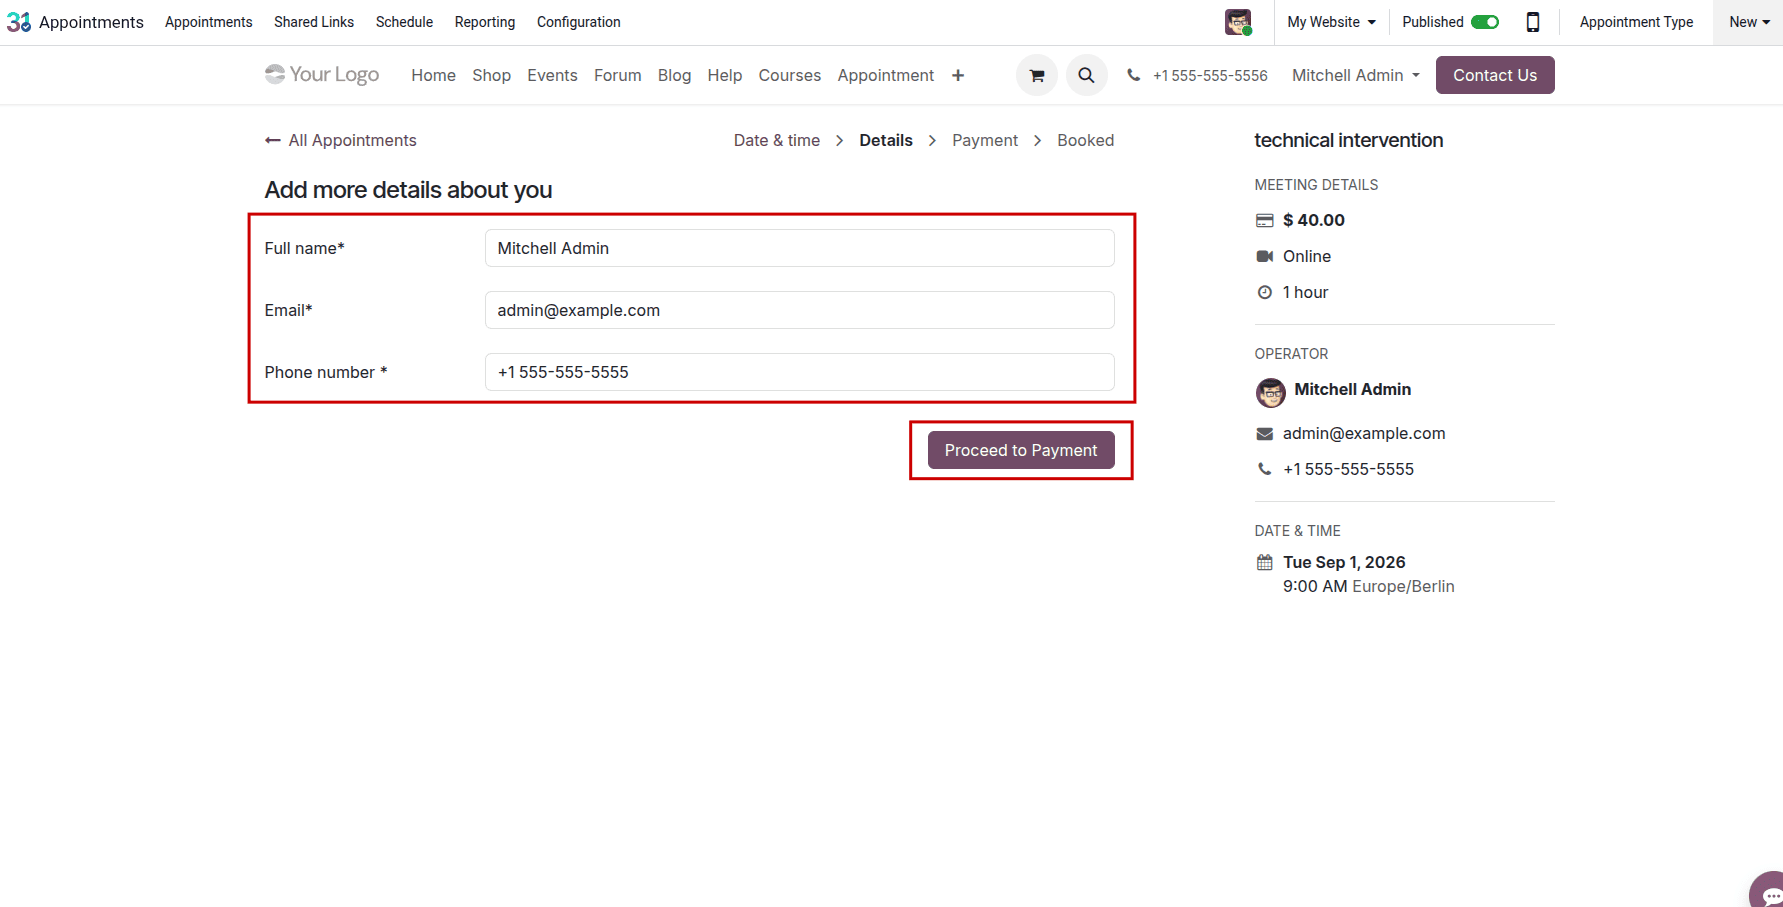Image resolution: width=1783 pixels, height=907 pixels.
Task: Click the Contact Us button
Action: tap(1494, 75)
